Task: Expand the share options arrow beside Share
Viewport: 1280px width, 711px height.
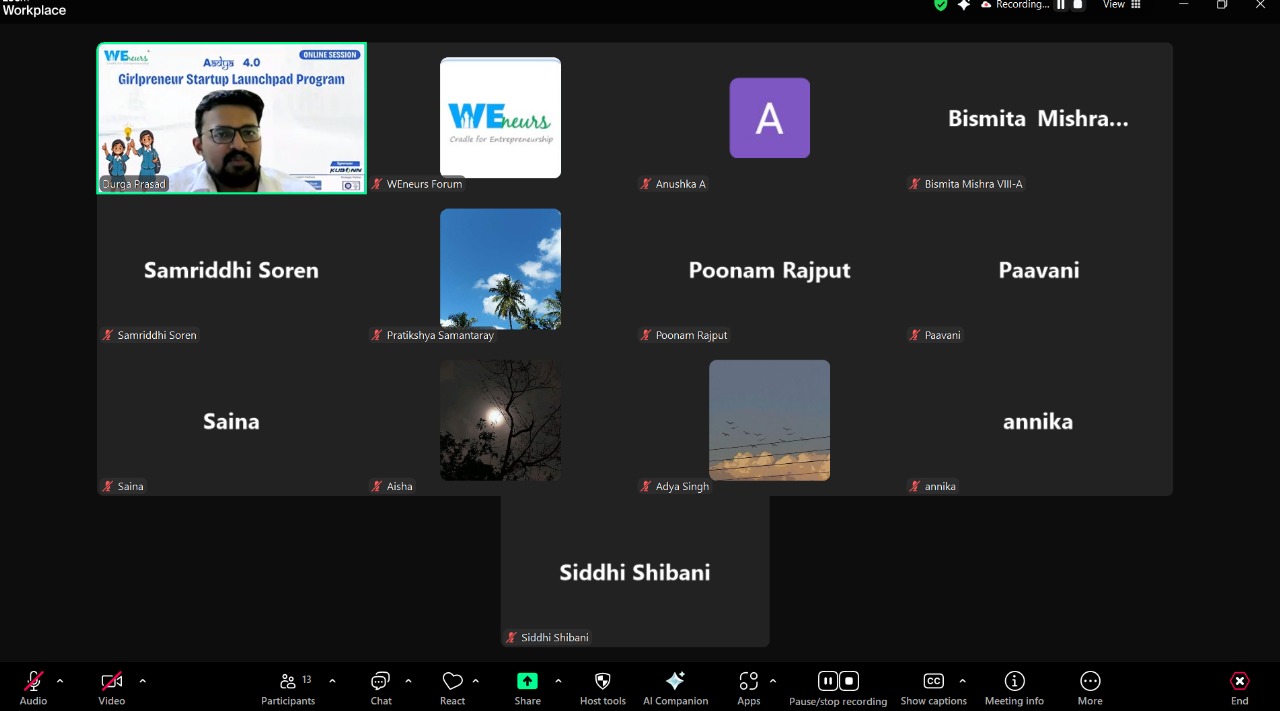Action: (558, 681)
